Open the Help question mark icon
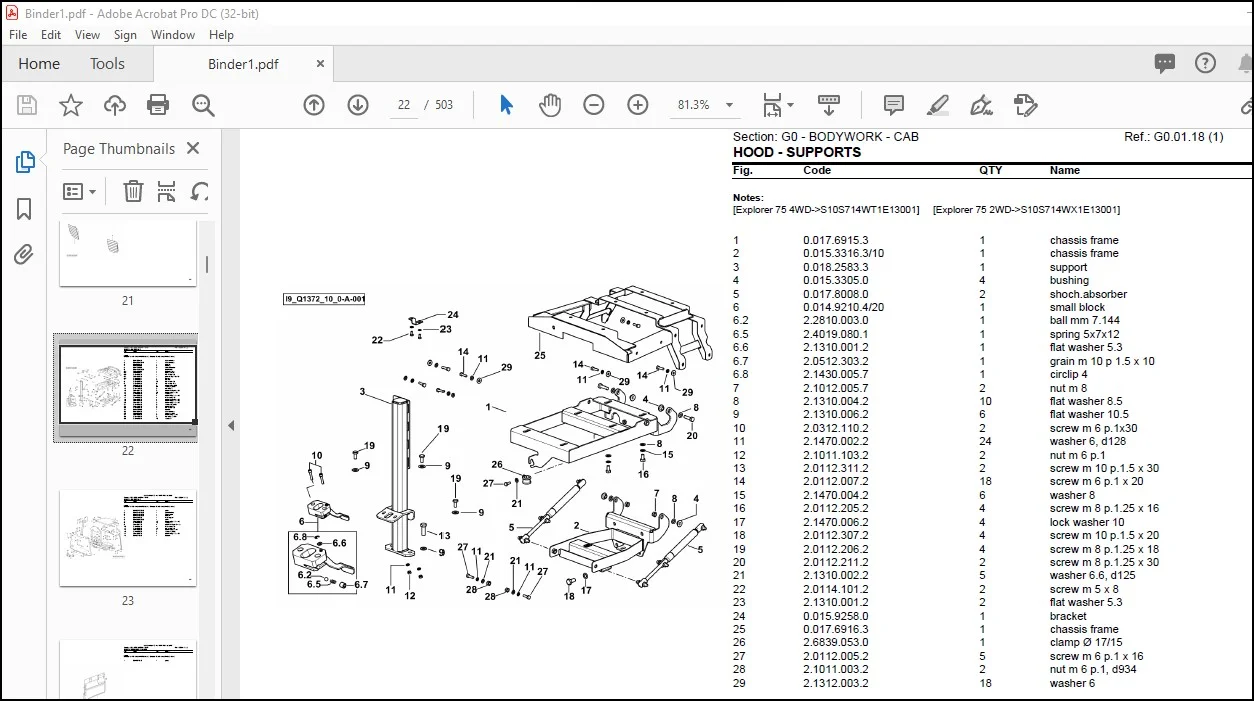 point(1206,63)
